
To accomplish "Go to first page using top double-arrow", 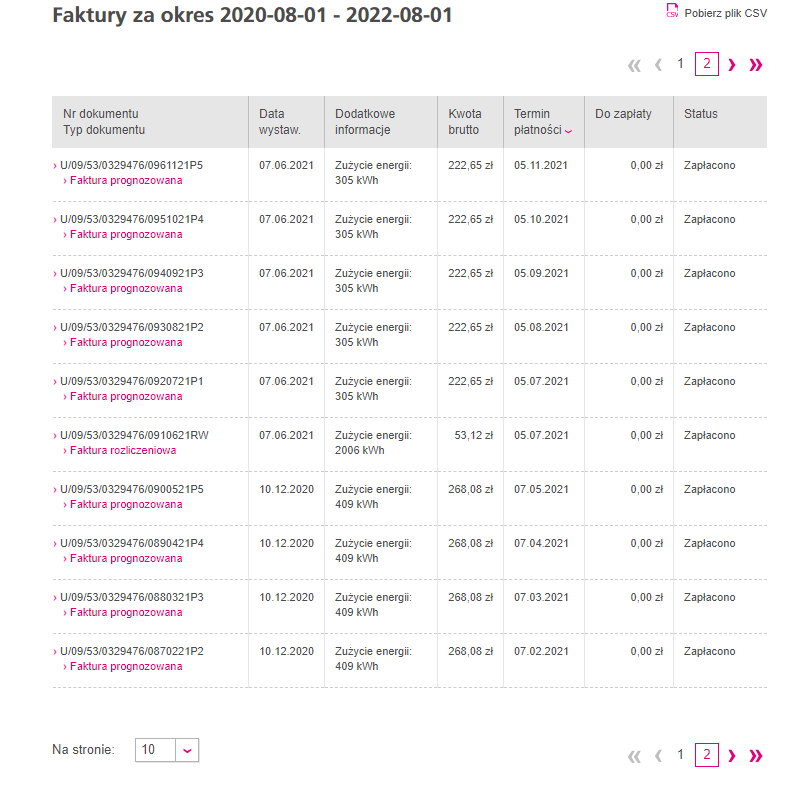I will coord(634,65).
